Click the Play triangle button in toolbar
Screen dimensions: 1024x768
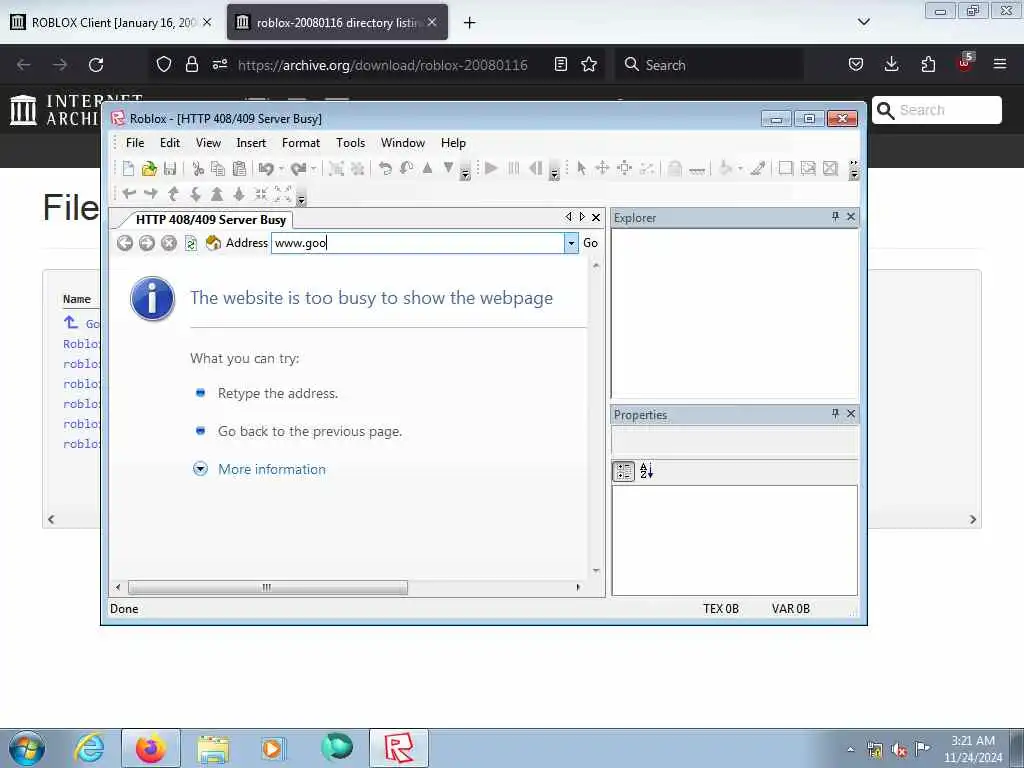click(492, 168)
